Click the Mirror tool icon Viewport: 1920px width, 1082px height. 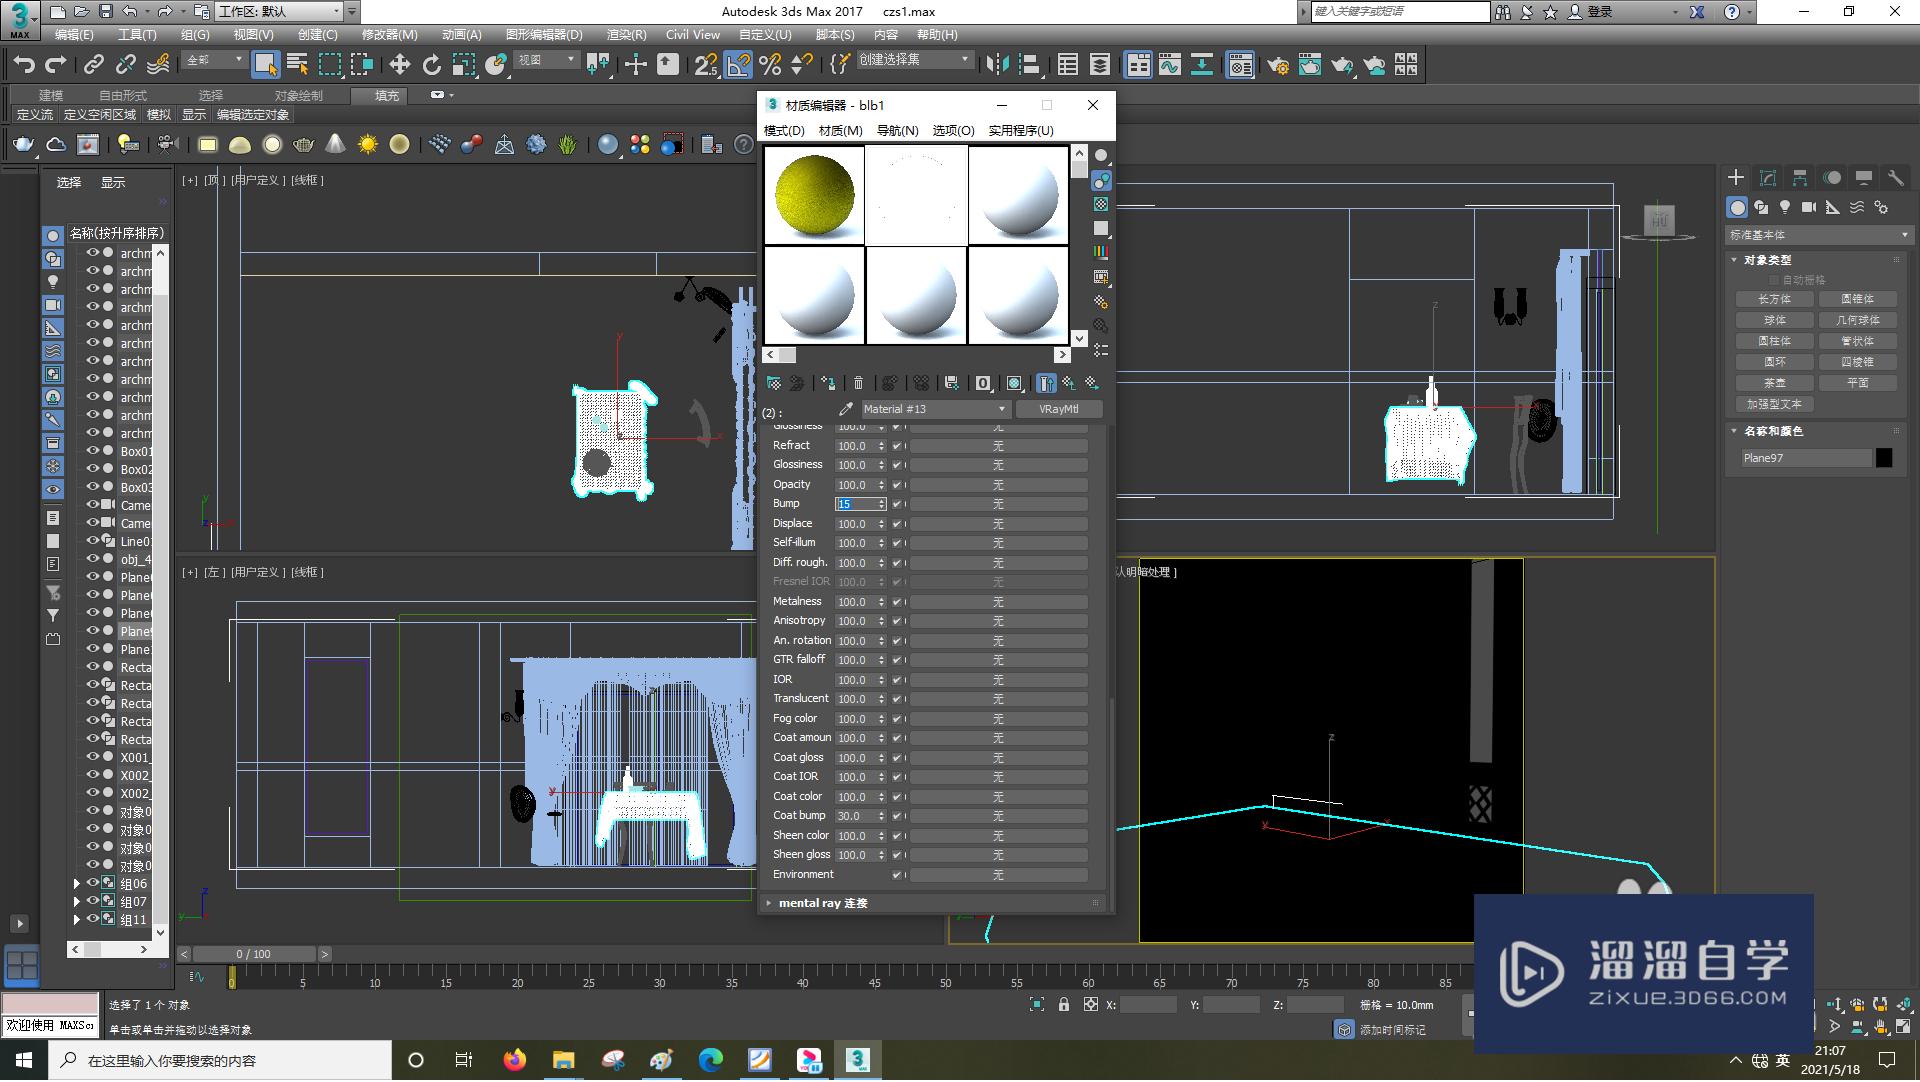[997, 65]
